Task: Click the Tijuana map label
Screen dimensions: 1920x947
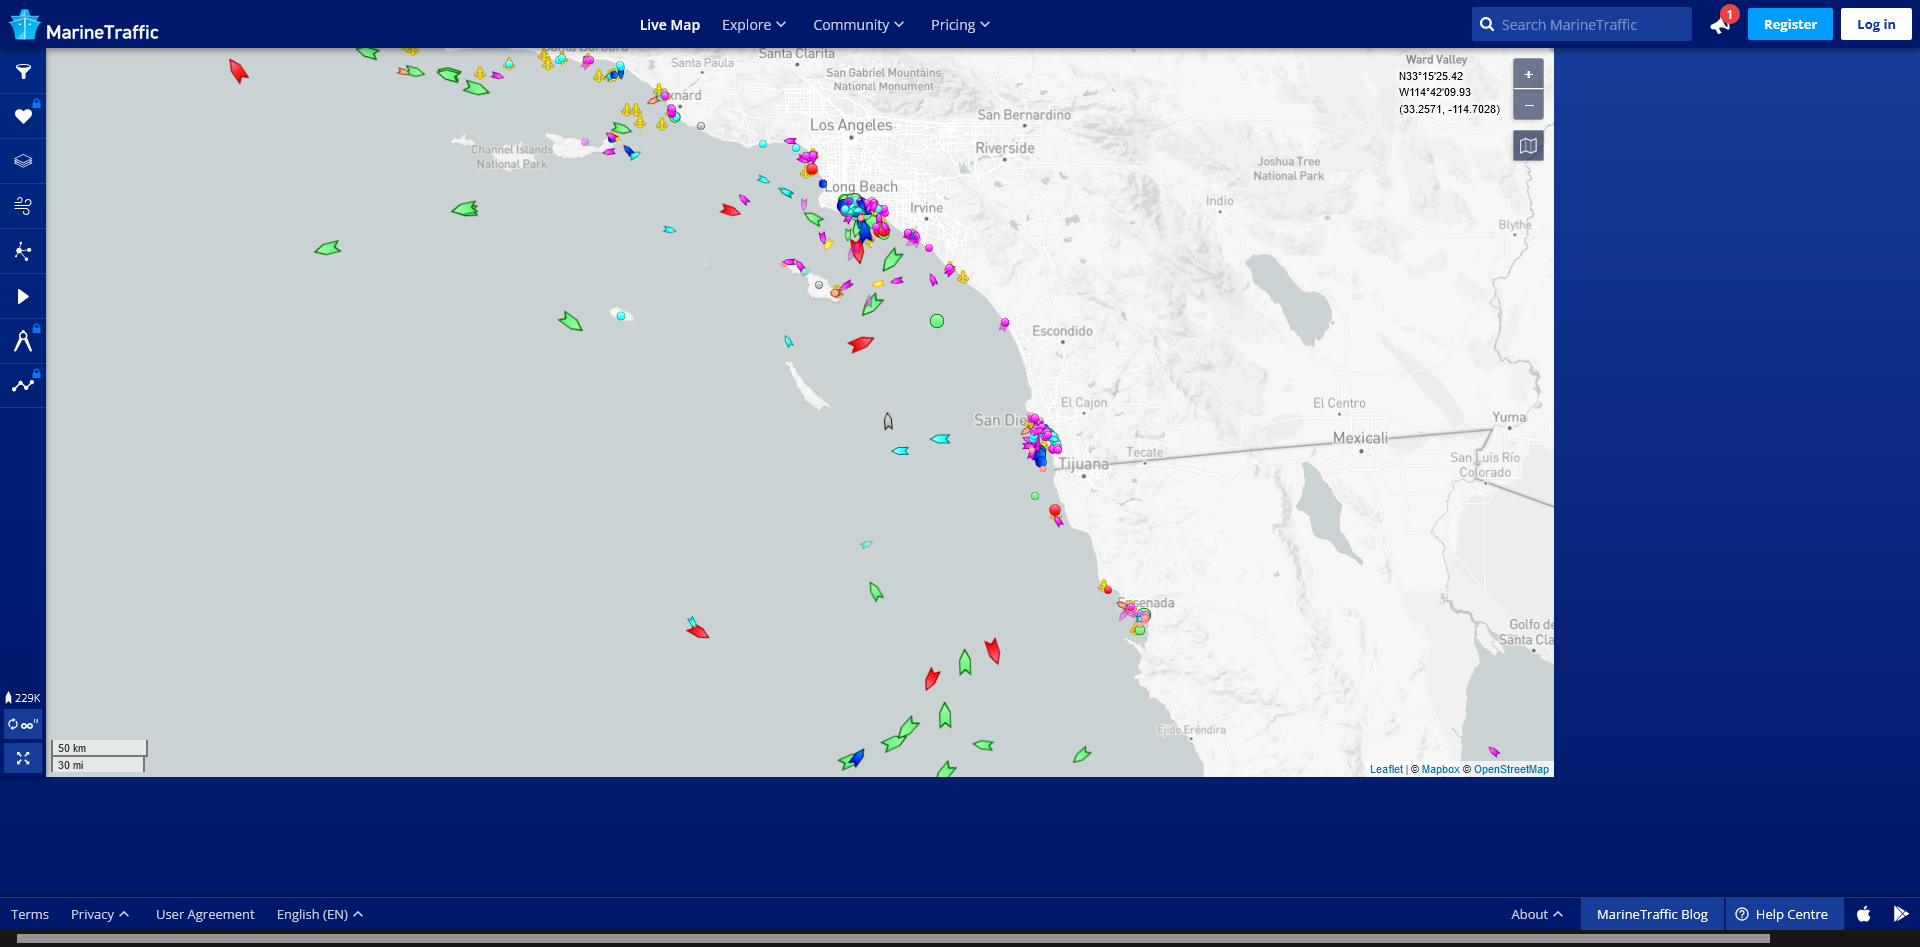Action: tap(1084, 464)
